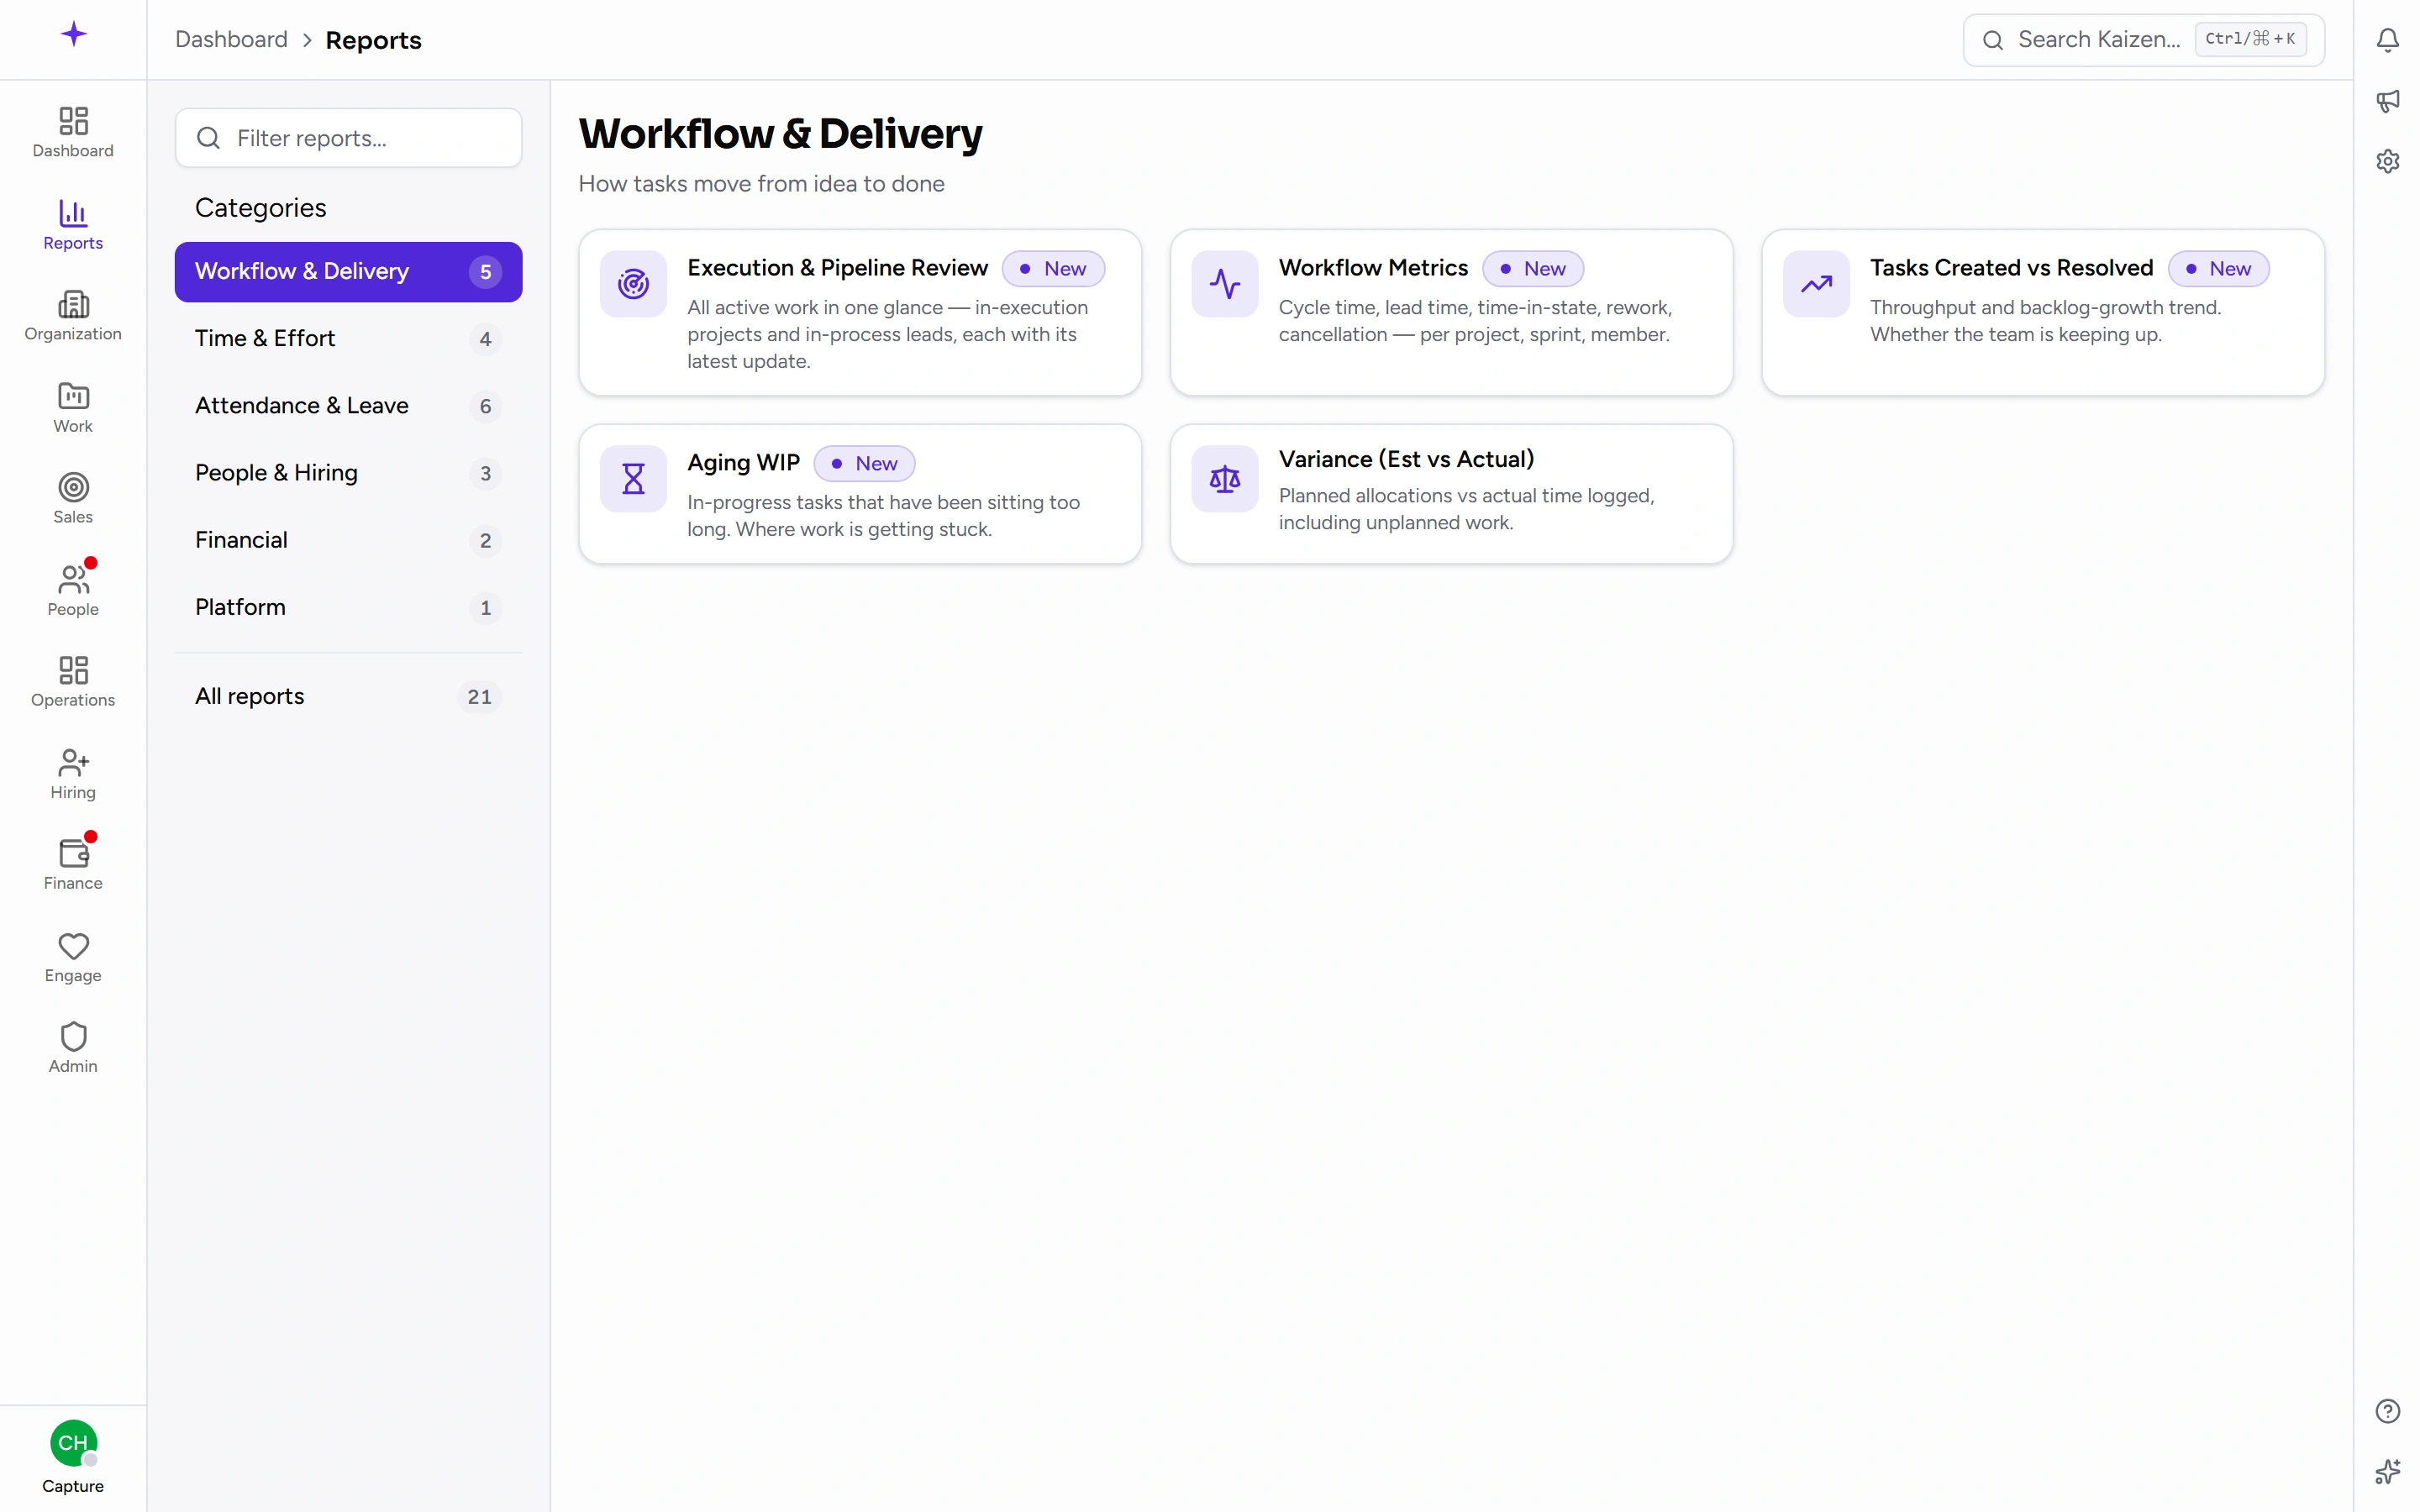Viewport: 2420px width, 1512px height.
Task: Open Tasks Created vs Resolved report
Action: 2042,312
